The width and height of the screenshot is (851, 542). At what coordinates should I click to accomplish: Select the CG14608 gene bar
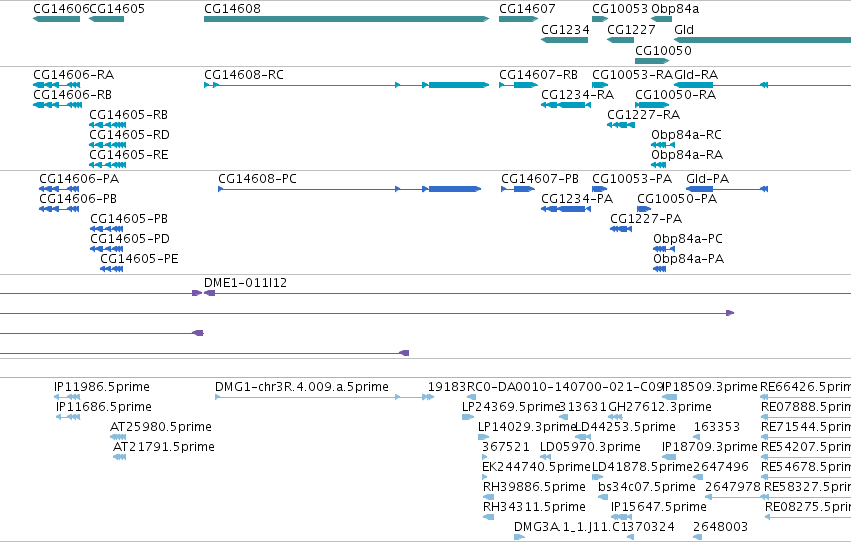pos(346,19)
